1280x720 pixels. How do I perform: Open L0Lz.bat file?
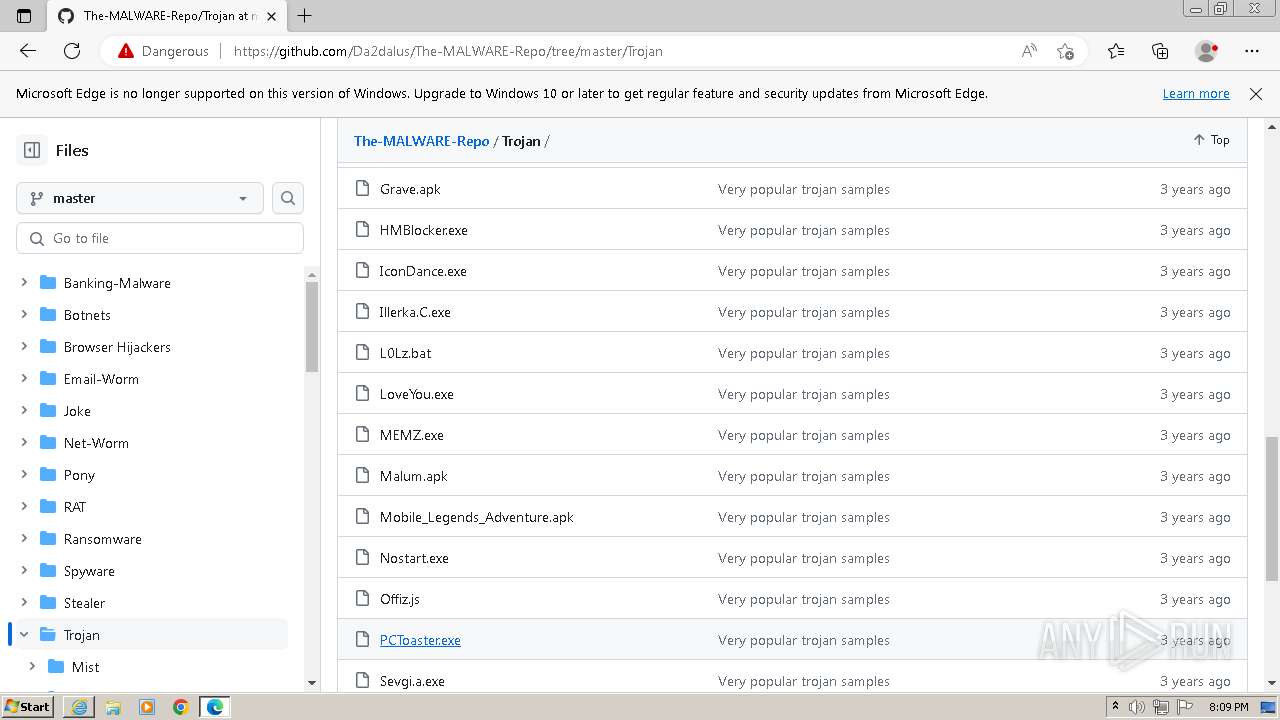(406, 353)
